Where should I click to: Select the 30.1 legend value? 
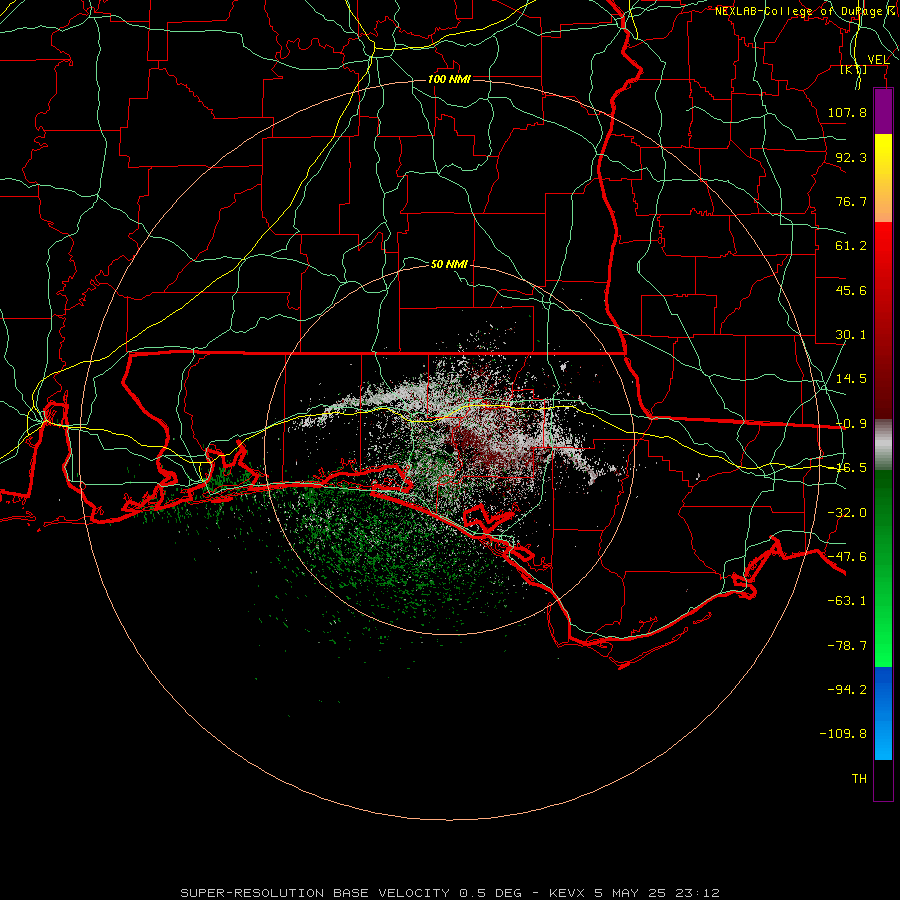click(x=851, y=335)
